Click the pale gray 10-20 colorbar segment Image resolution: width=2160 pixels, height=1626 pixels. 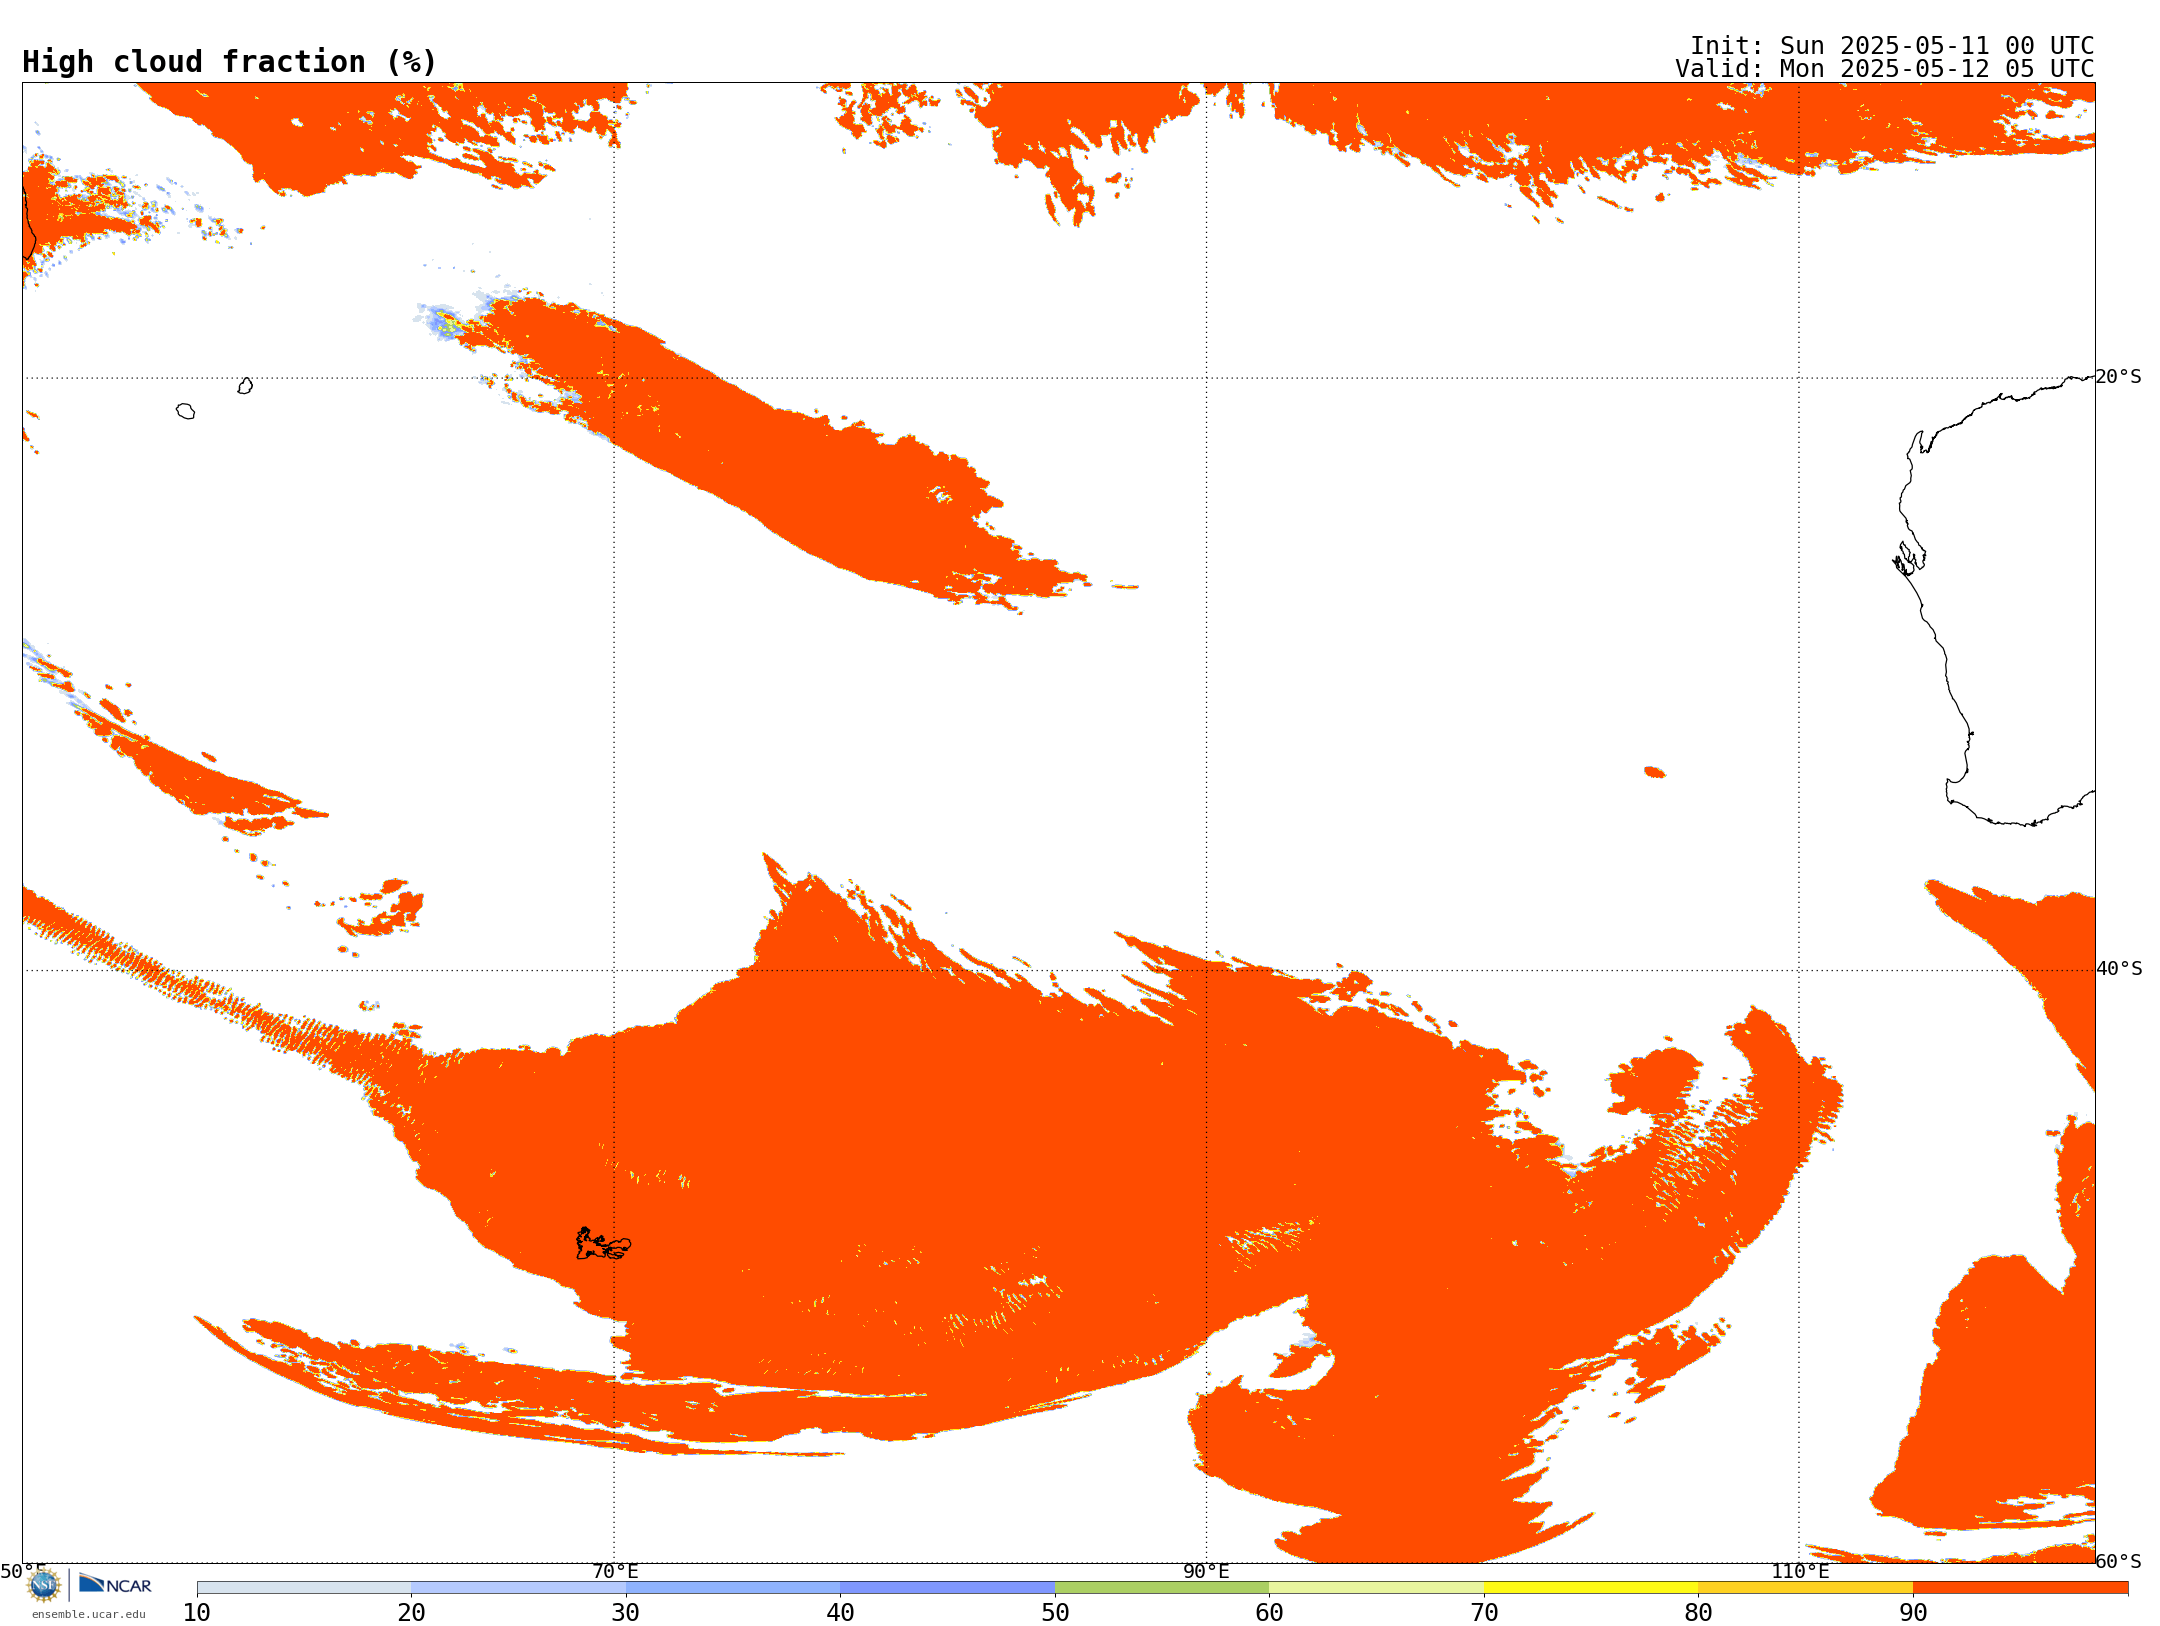click(x=304, y=1588)
